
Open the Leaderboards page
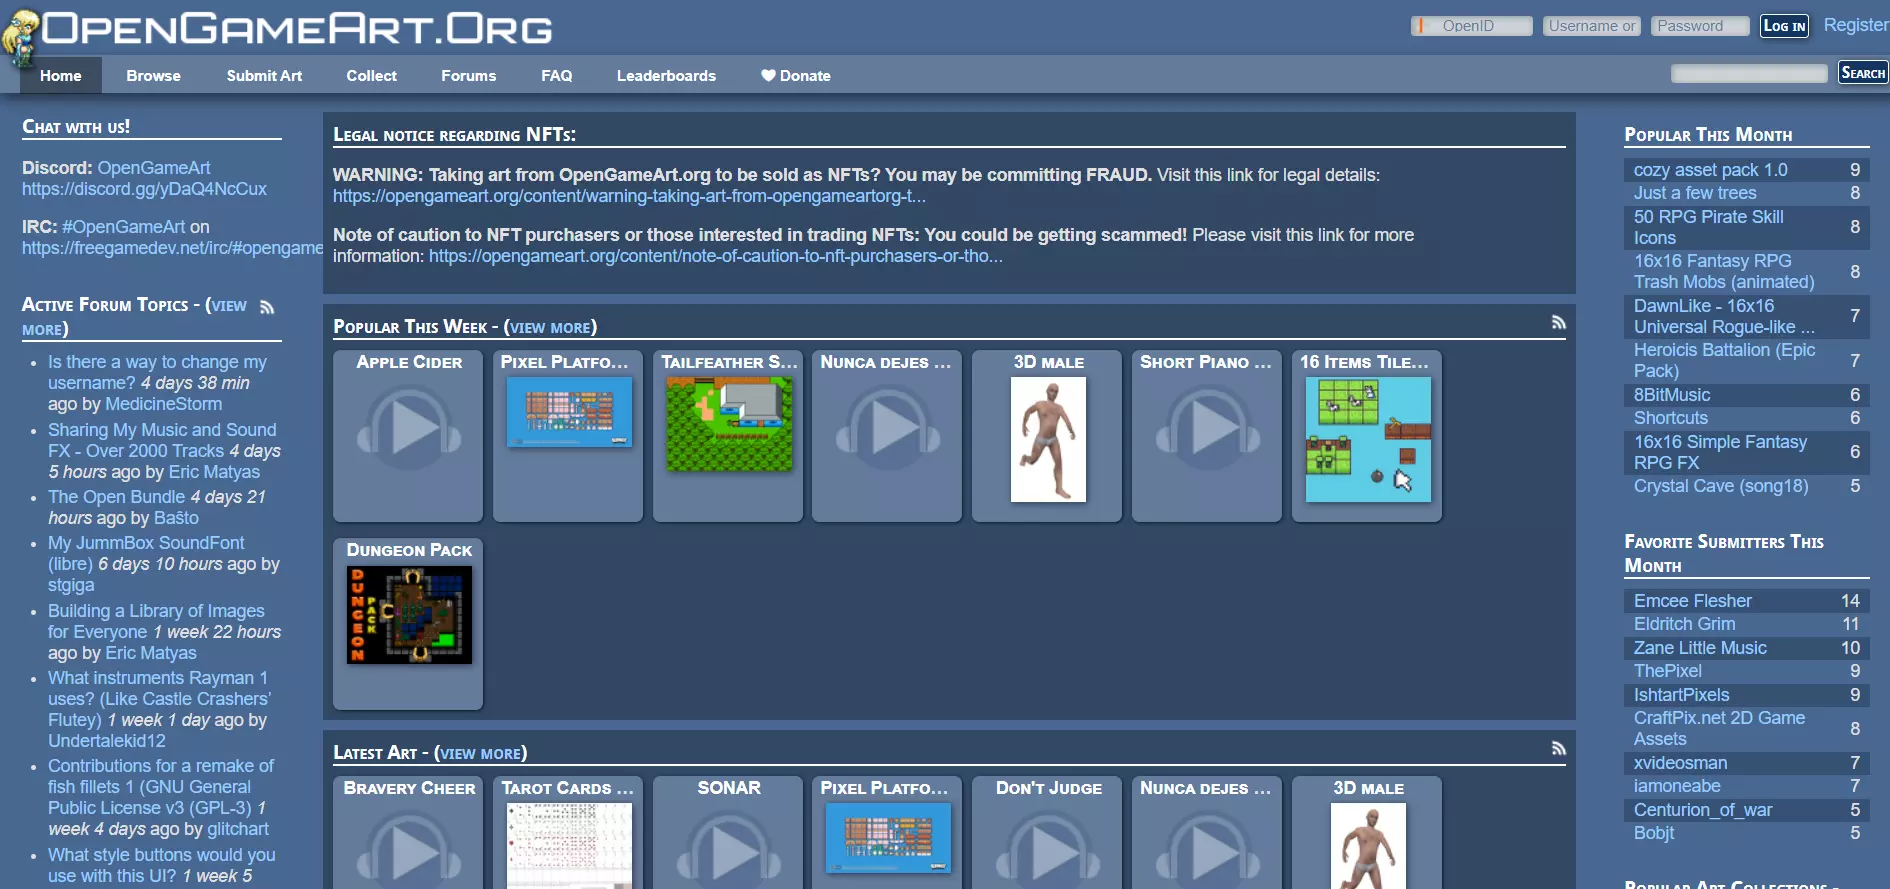[x=666, y=75]
